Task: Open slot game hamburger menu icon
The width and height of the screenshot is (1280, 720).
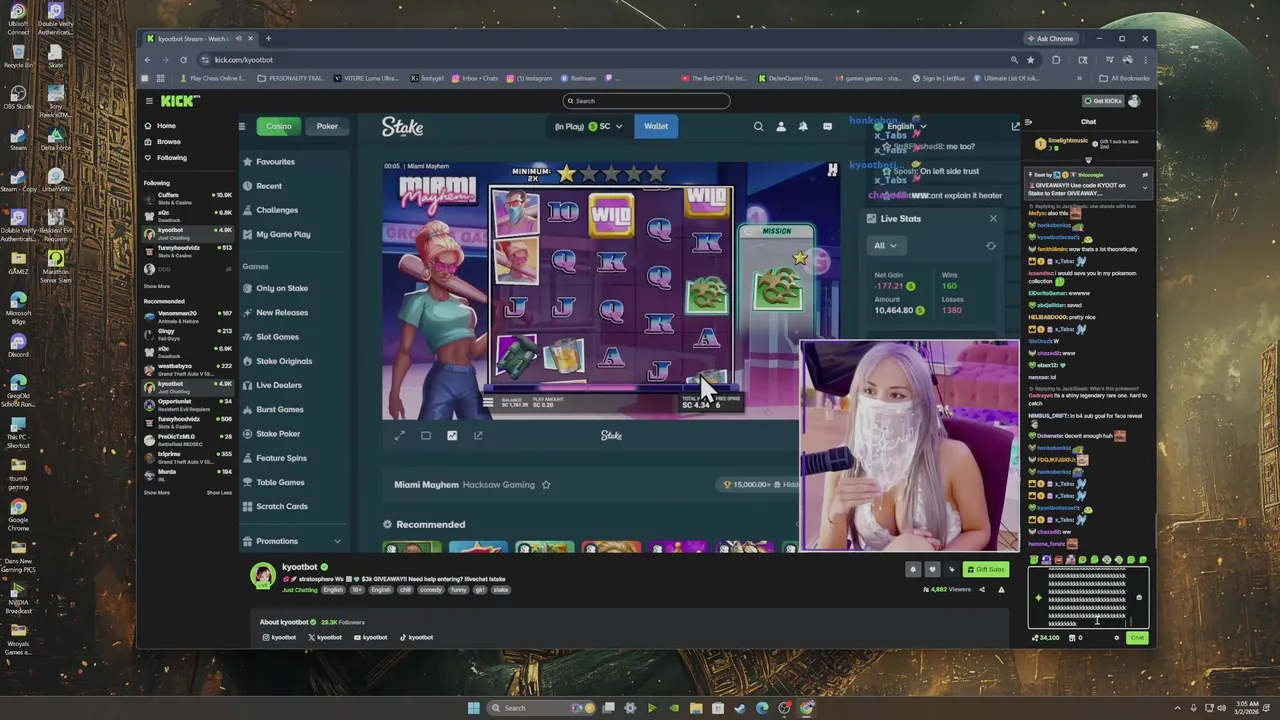Action: coord(488,402)
